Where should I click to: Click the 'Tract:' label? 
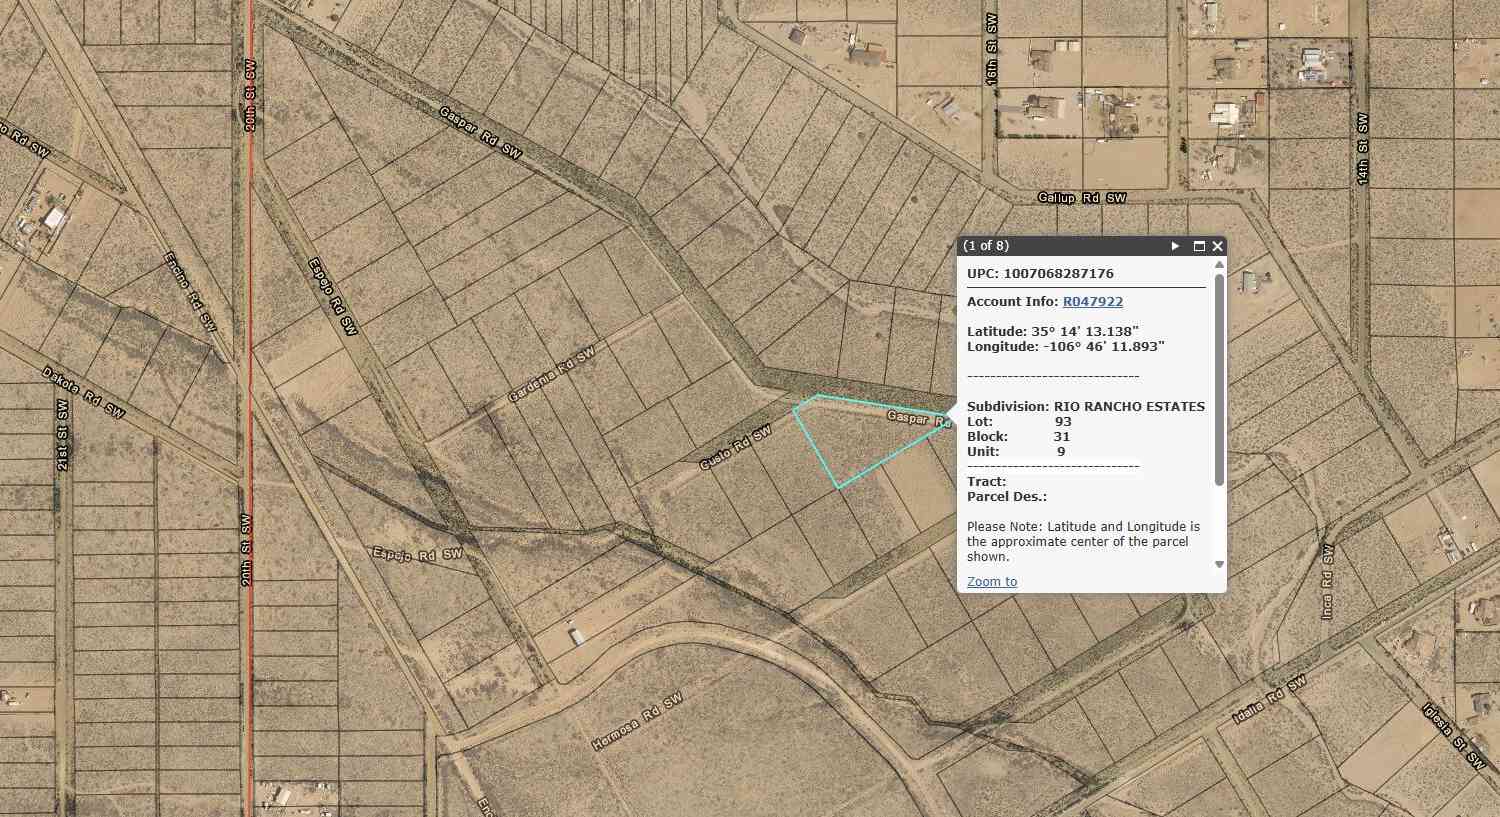click(987, 481)
